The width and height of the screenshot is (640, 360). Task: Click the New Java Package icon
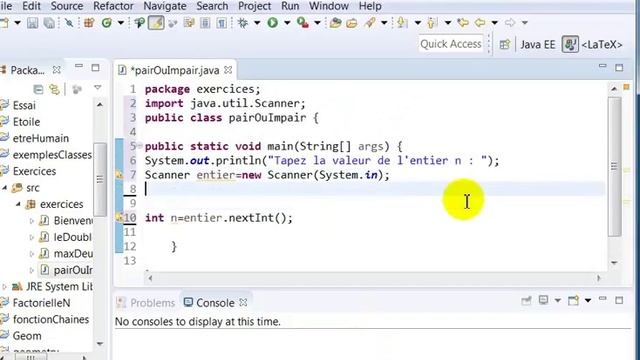tap(89, 23)
